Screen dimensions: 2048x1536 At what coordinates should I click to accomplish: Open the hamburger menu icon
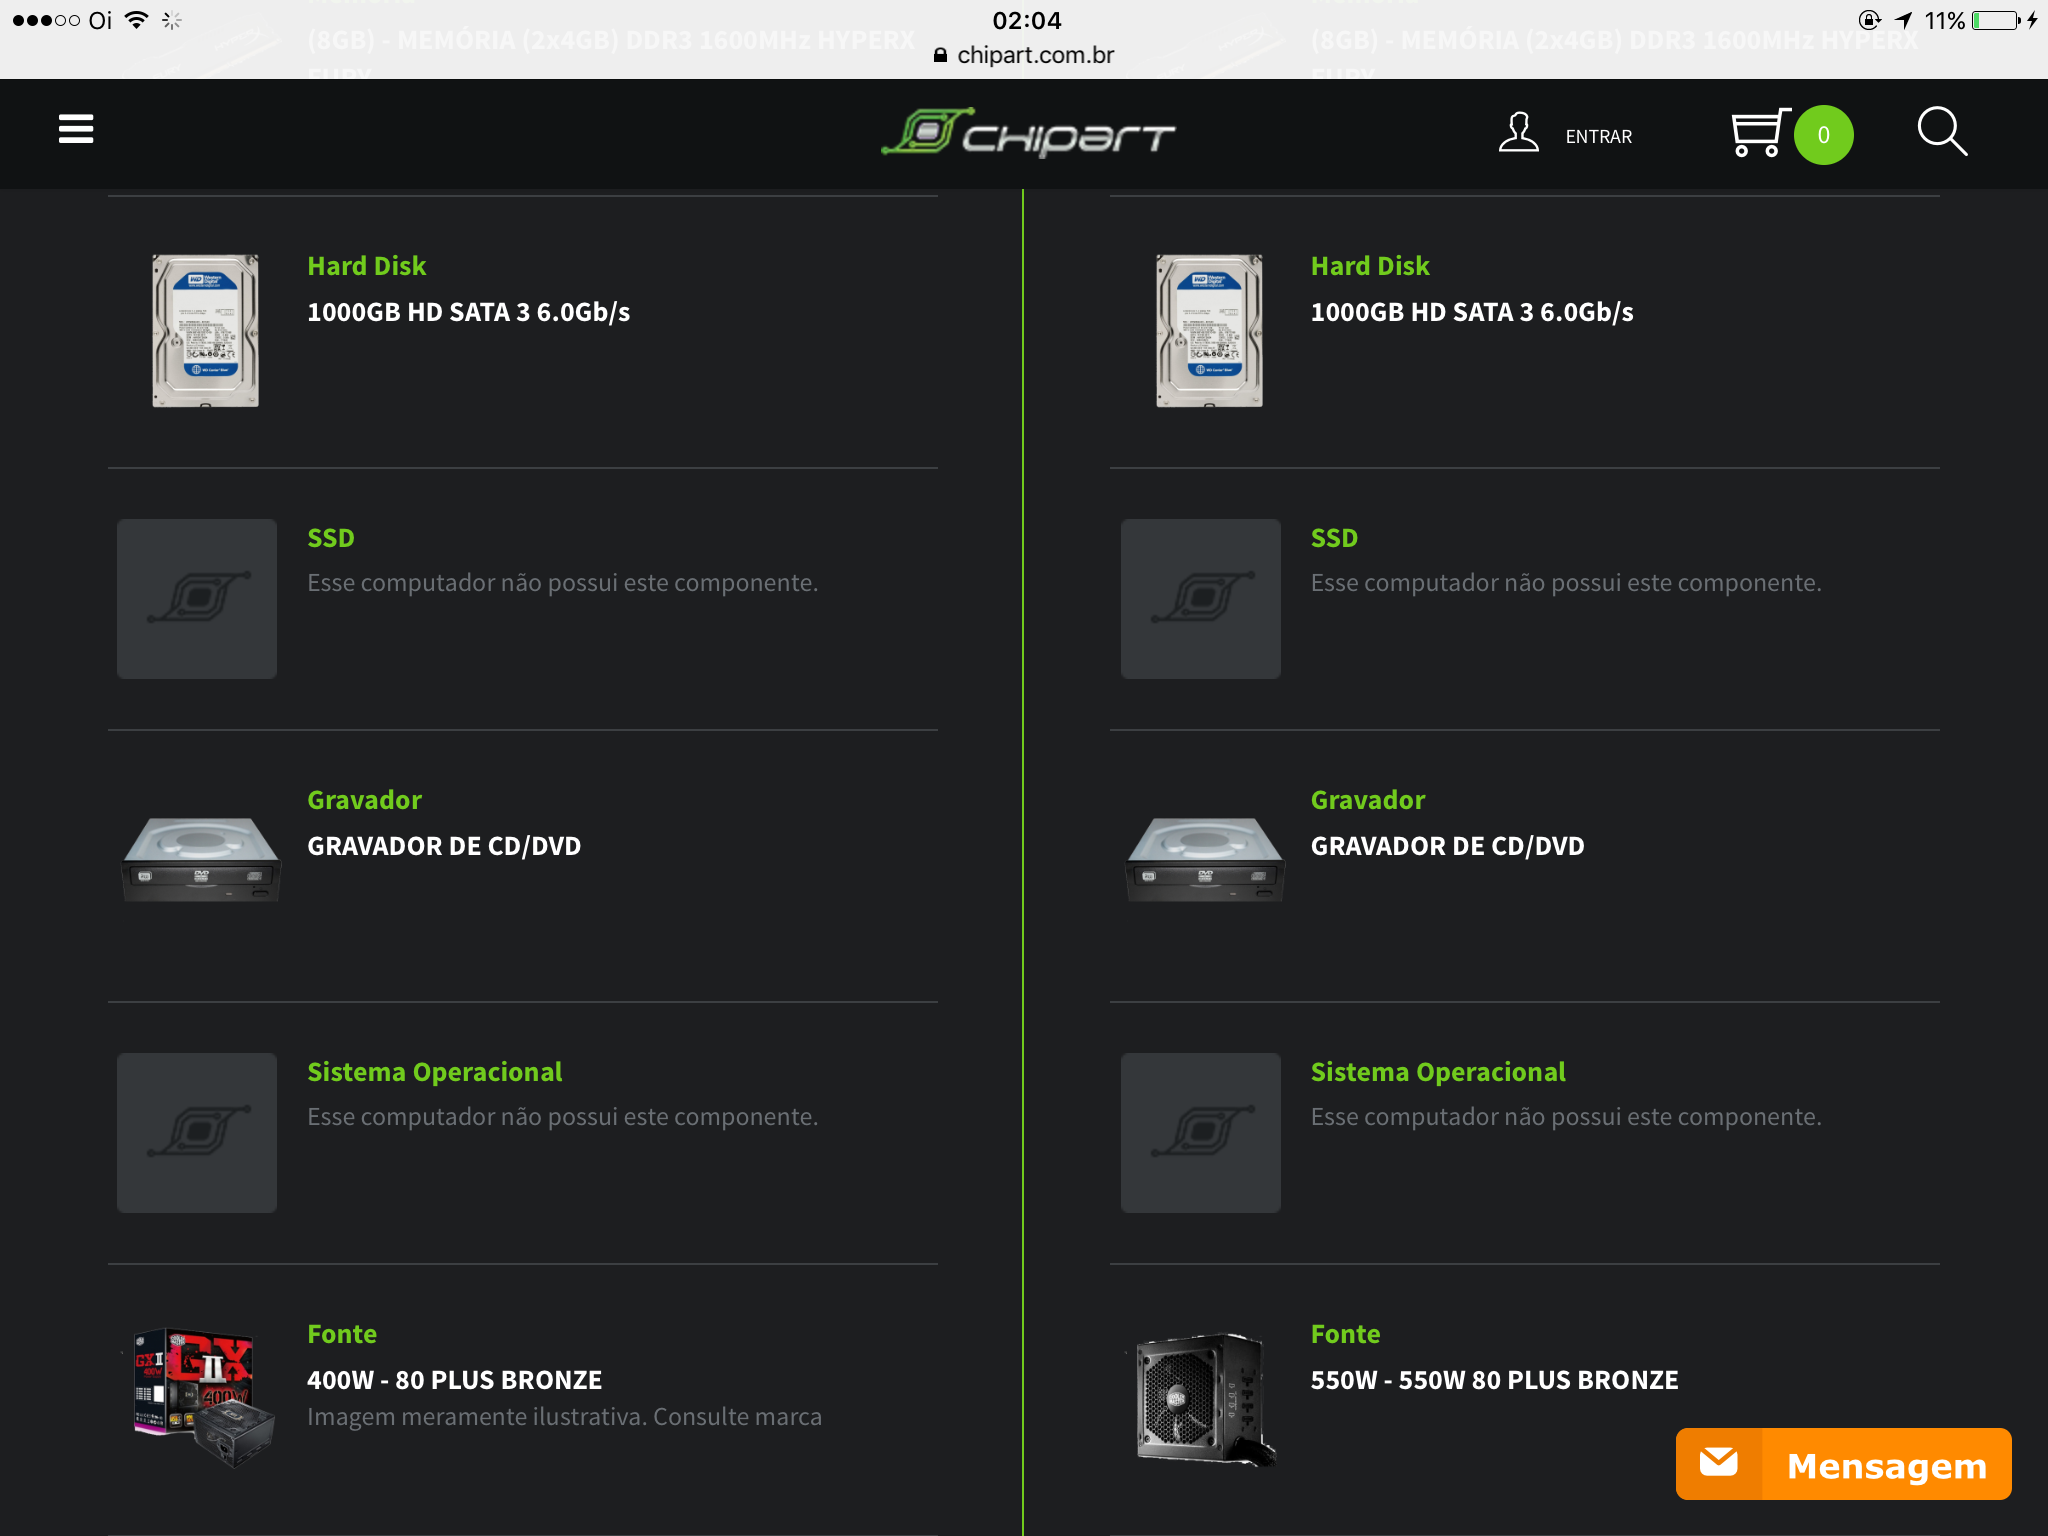click(76, 129)
